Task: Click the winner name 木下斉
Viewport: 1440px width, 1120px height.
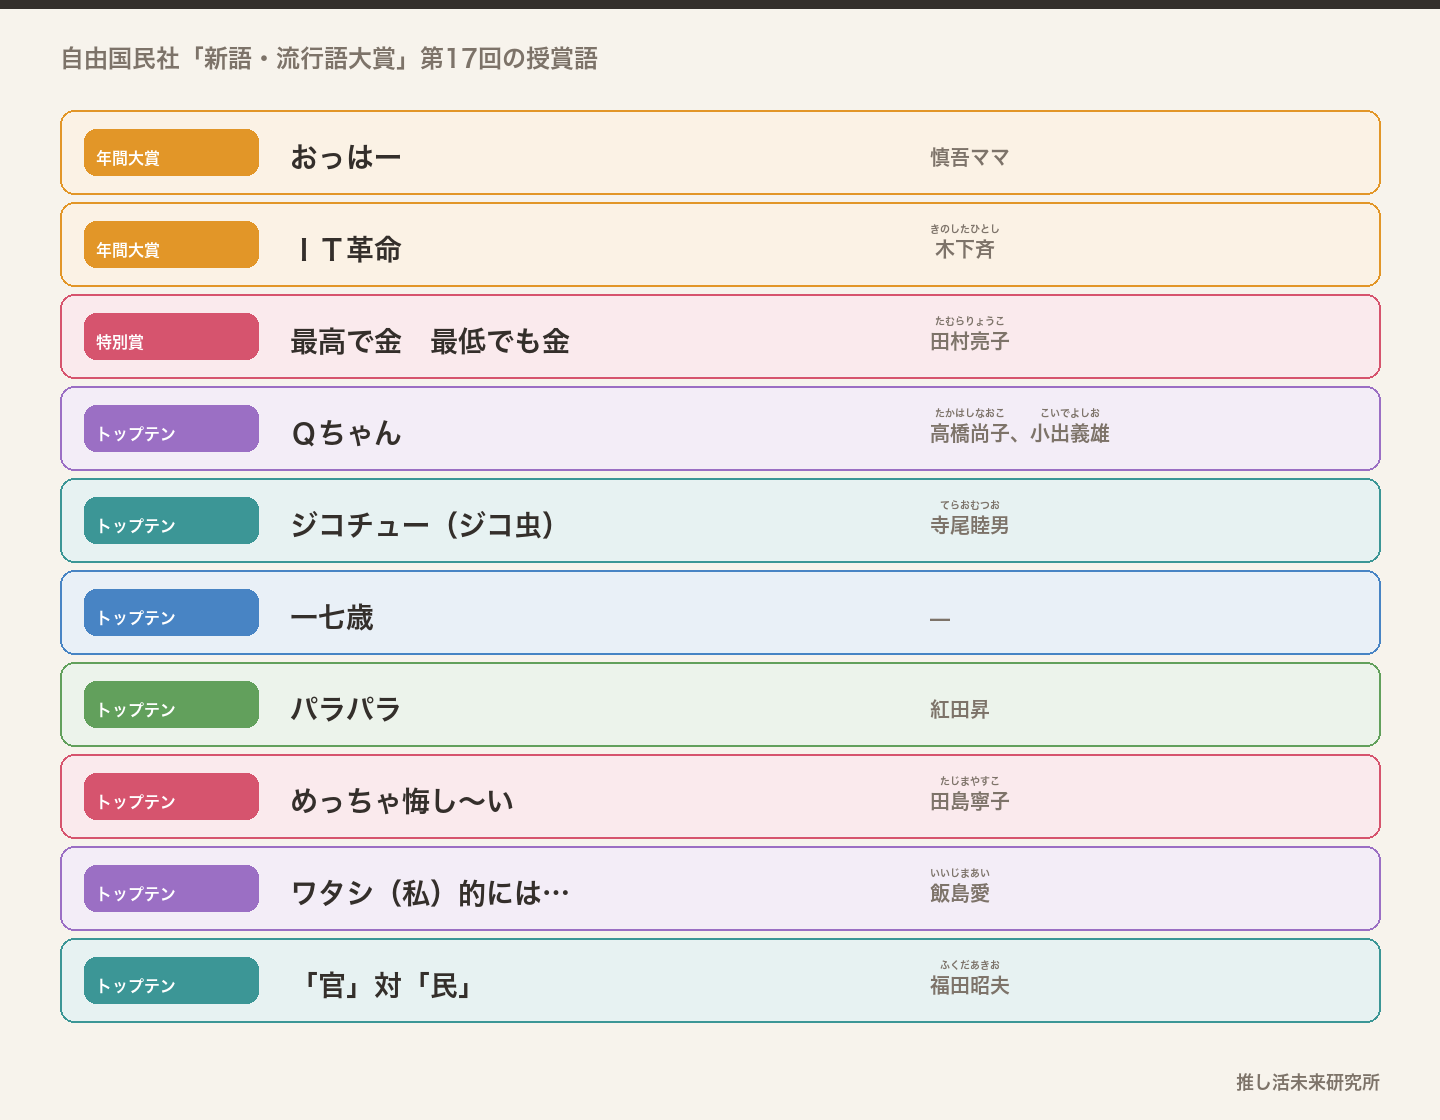Action: click(965, 249)
